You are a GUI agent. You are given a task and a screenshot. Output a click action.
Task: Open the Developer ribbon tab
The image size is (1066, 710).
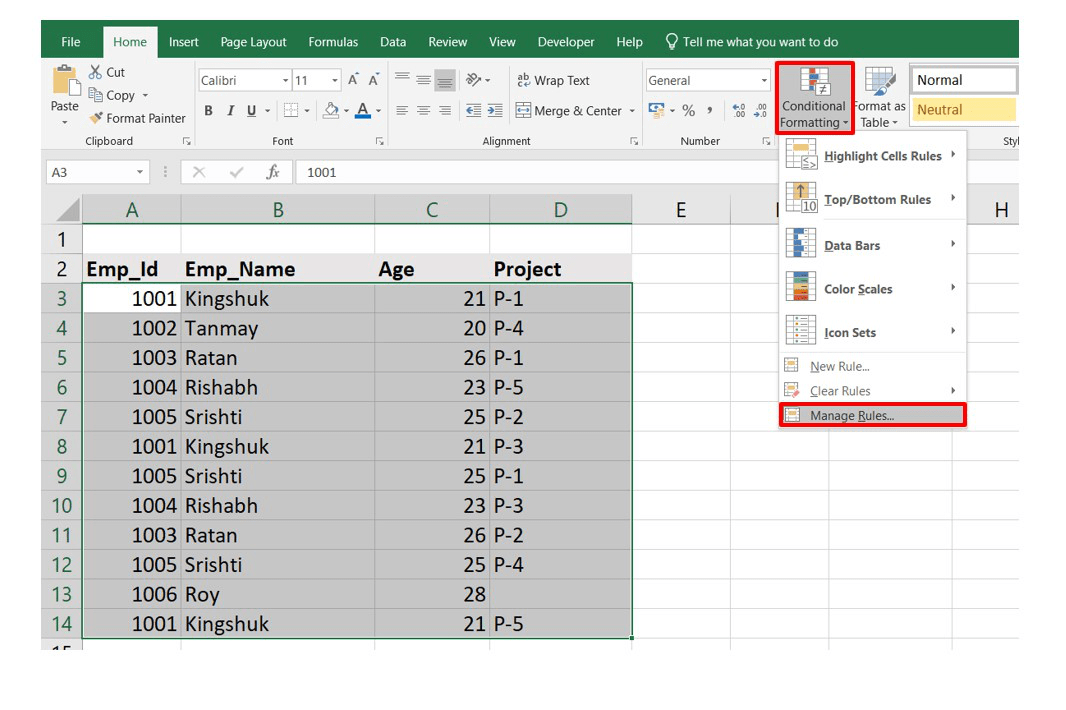[565, 41]
